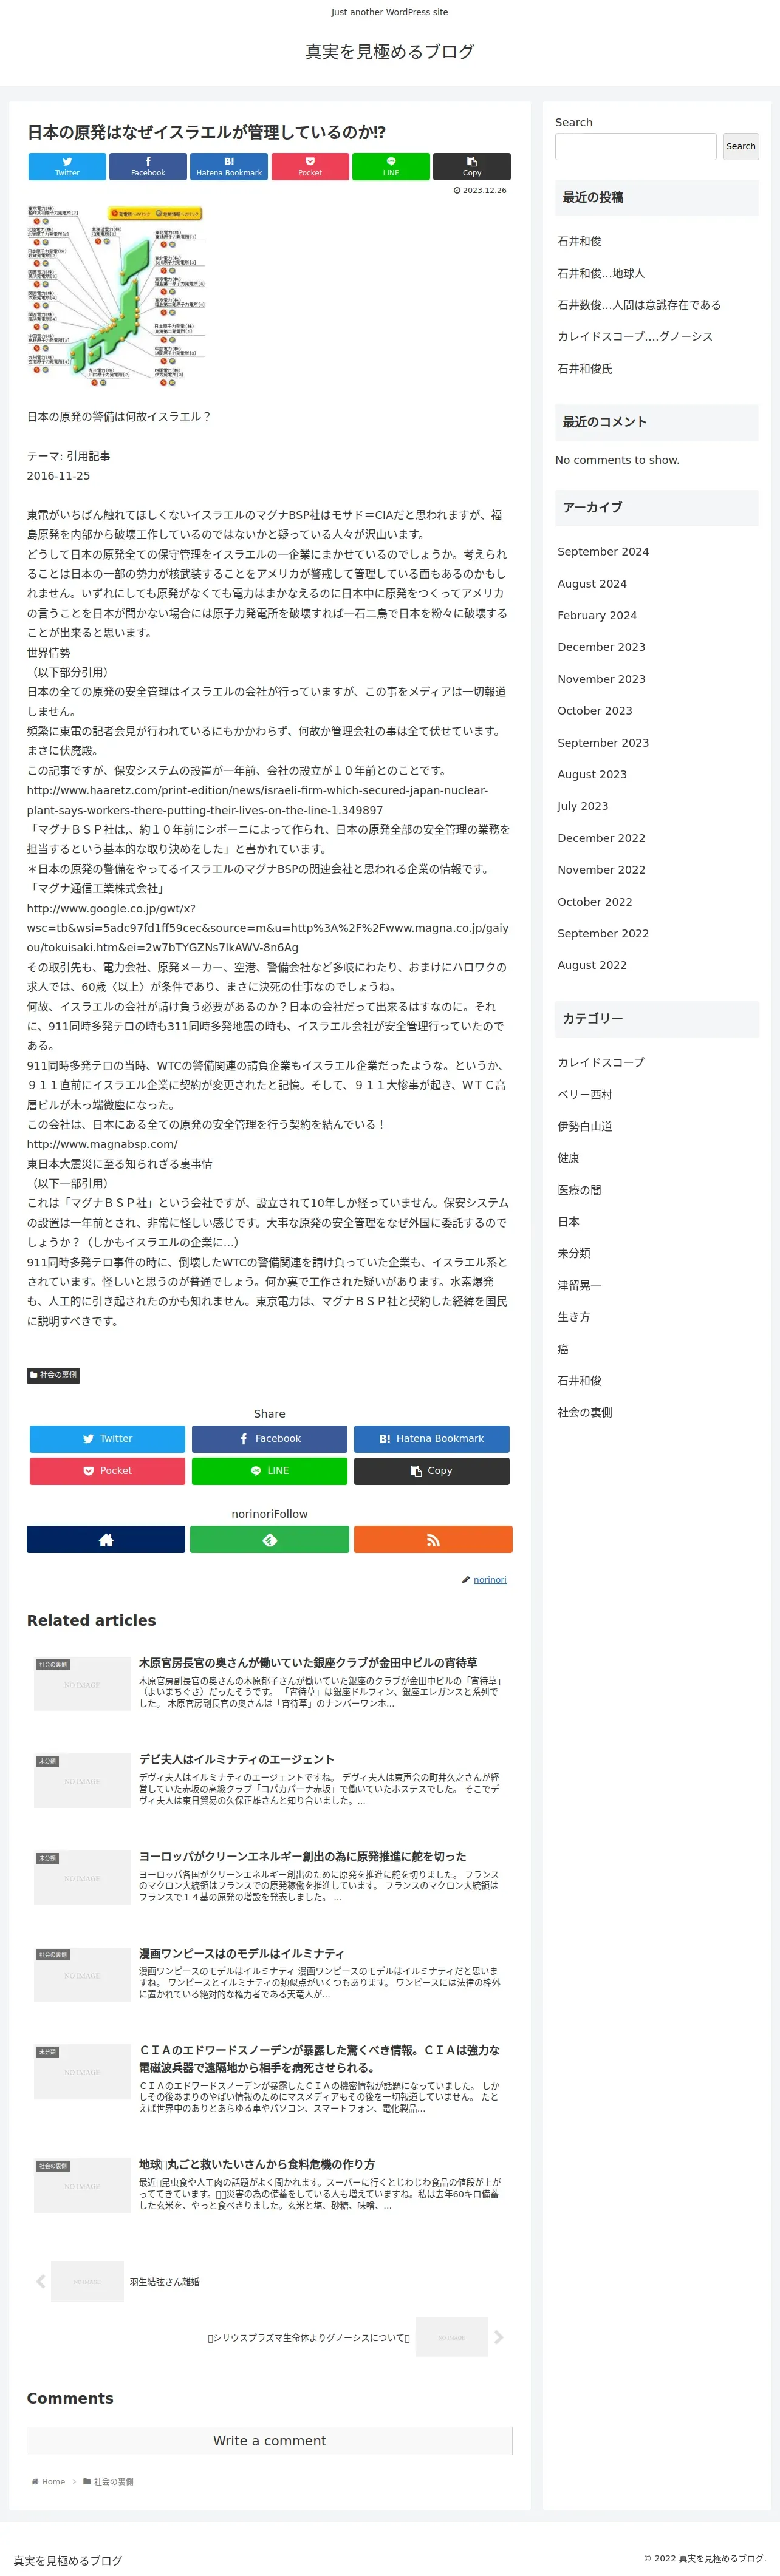
Task: Click the Search button in sidebar
Action: pyautogui.click(x=741, y=146)
